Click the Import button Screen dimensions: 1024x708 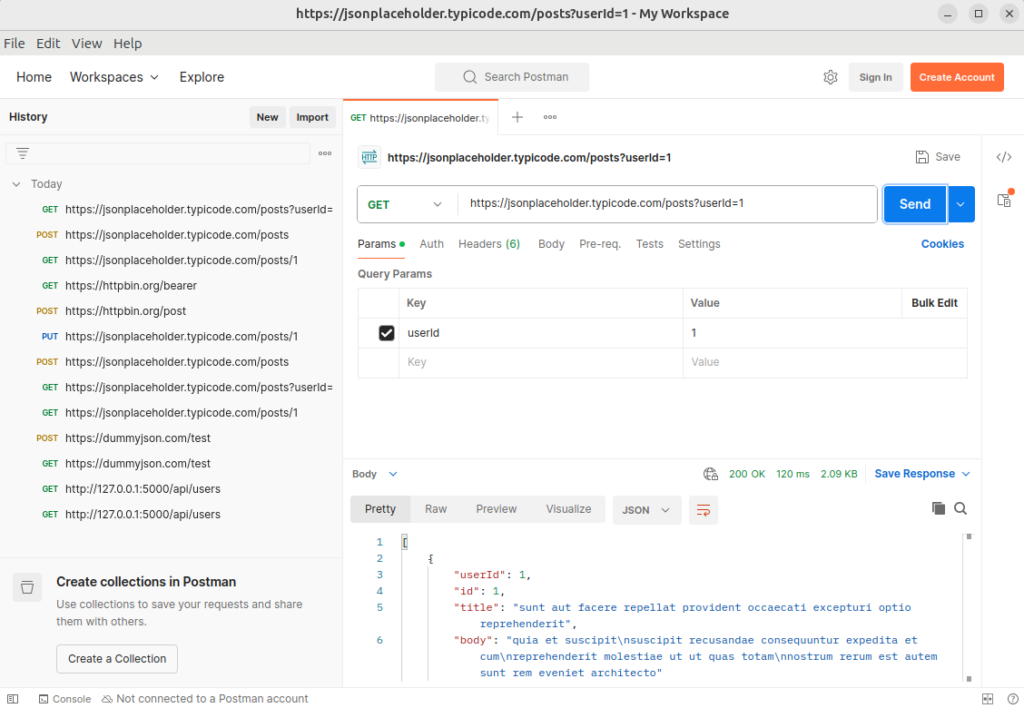click(x=312, y=118)
